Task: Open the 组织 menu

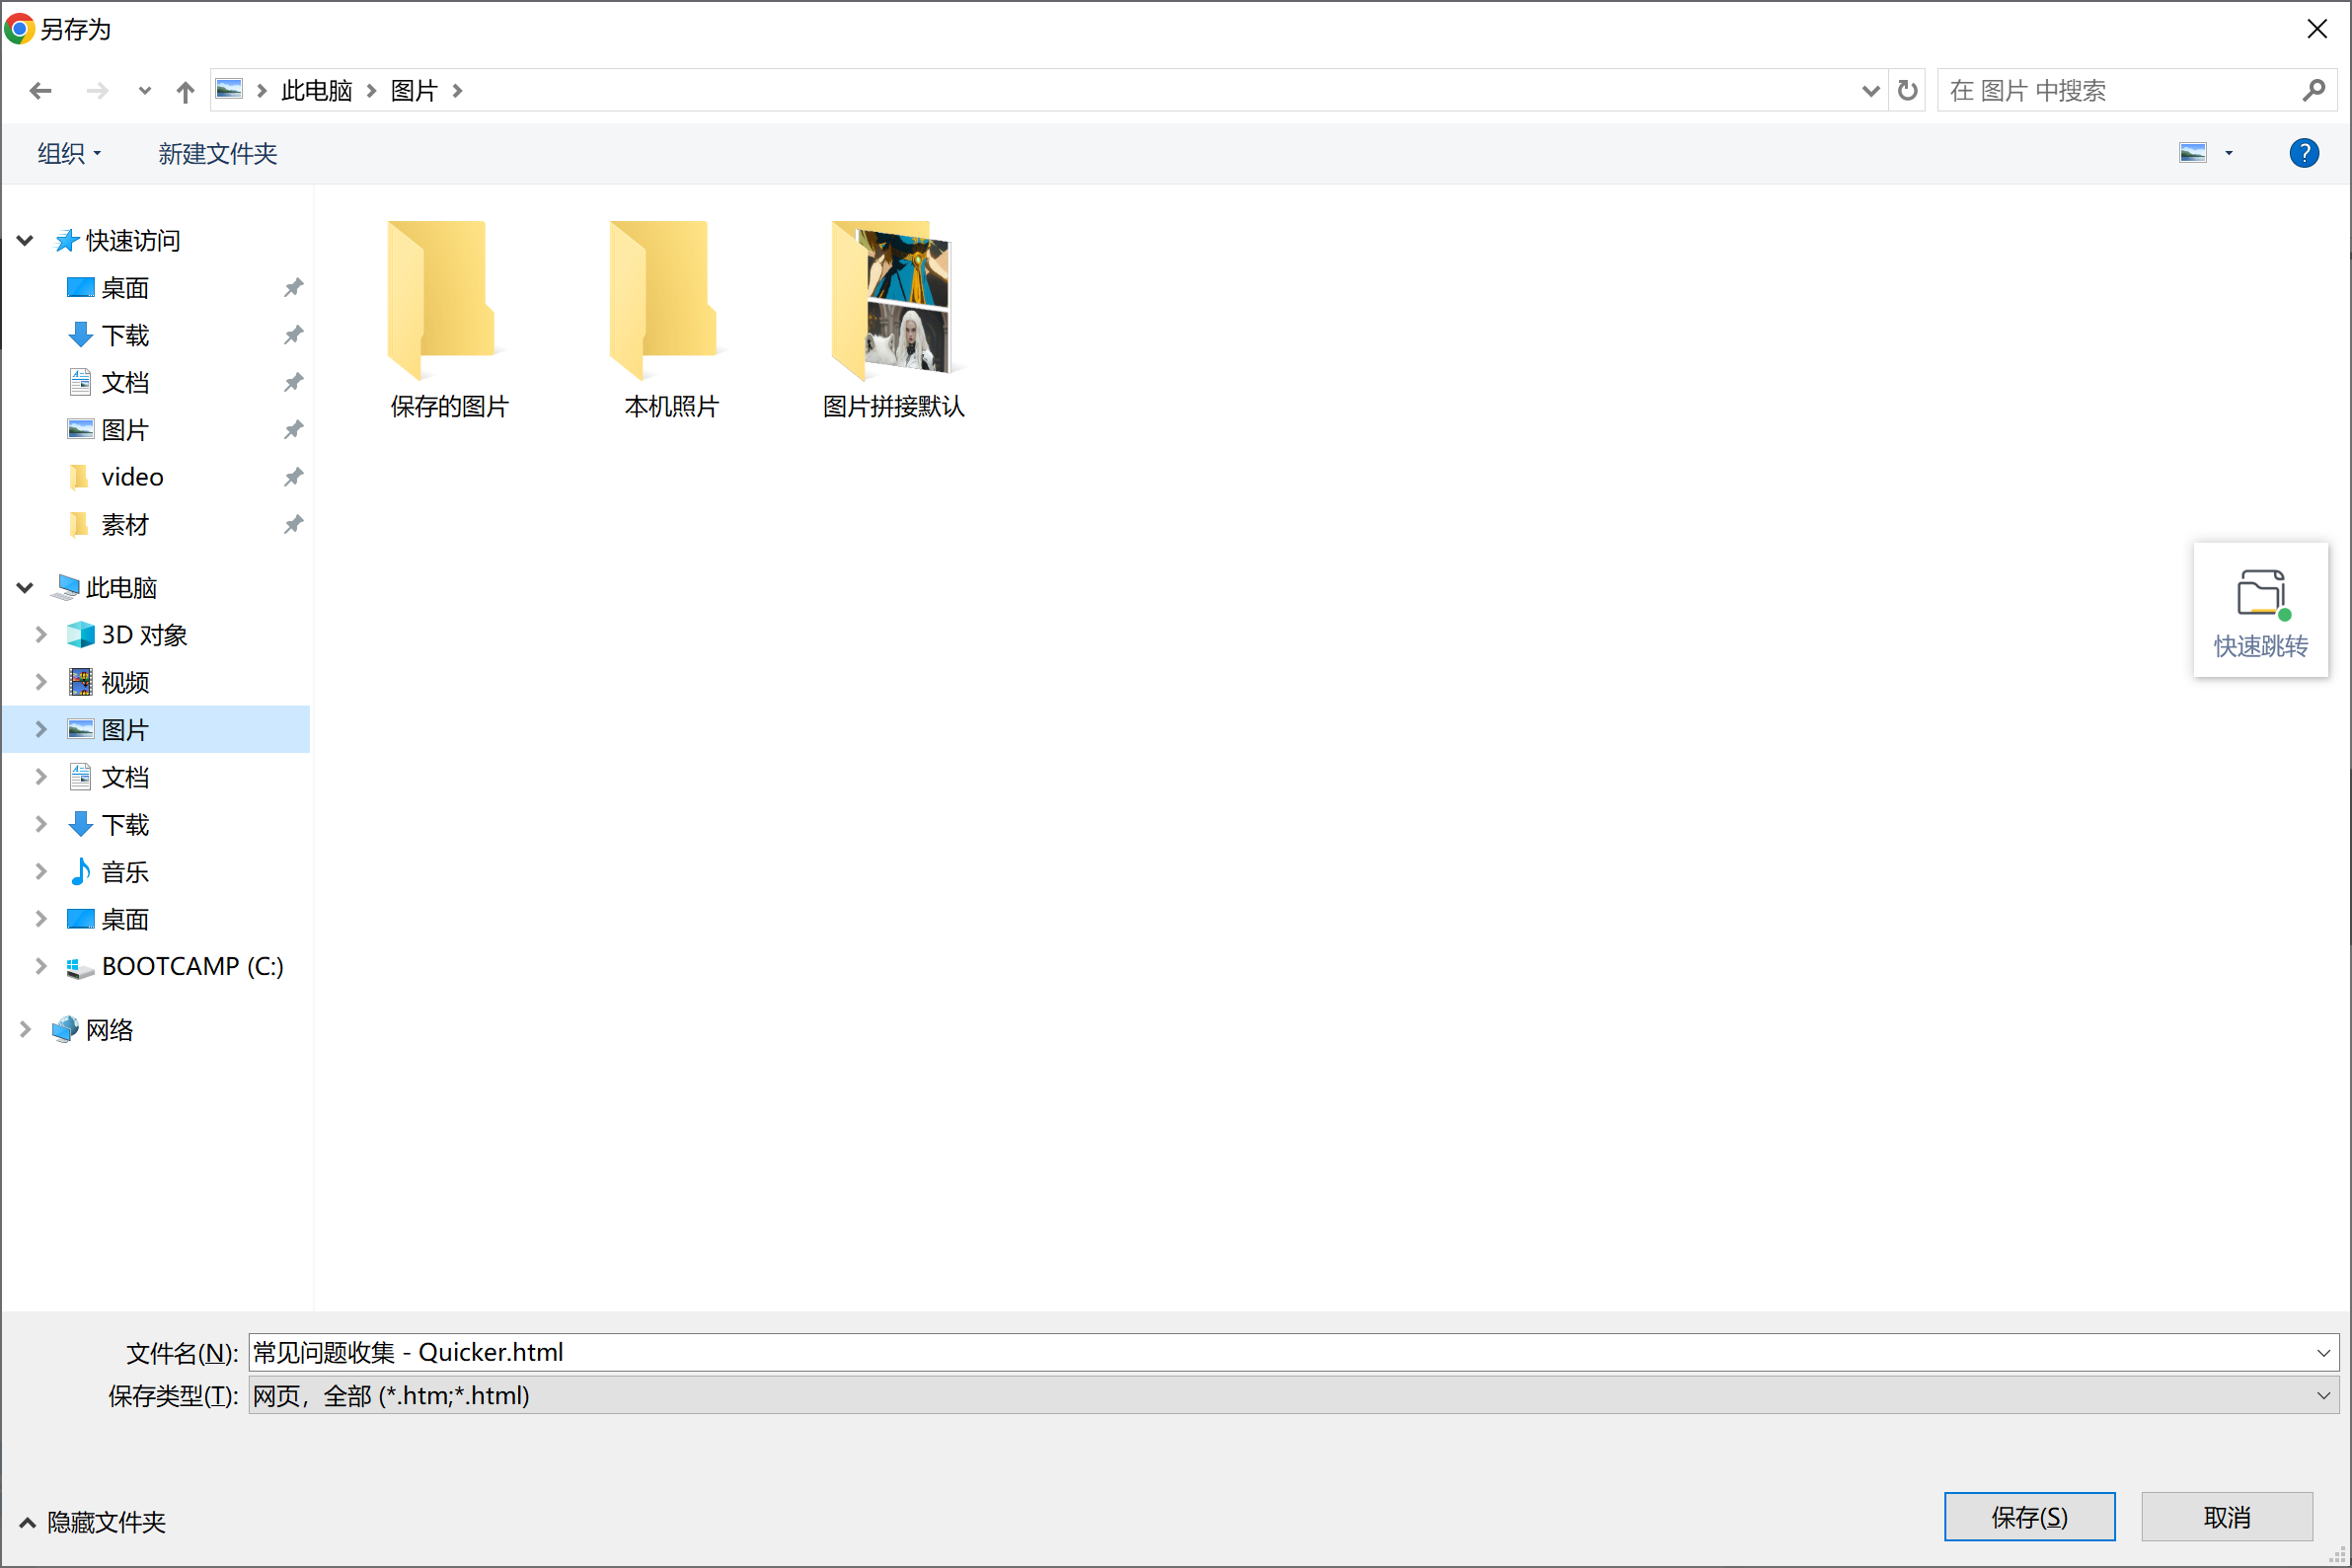Action: click(x=69, y=153)
